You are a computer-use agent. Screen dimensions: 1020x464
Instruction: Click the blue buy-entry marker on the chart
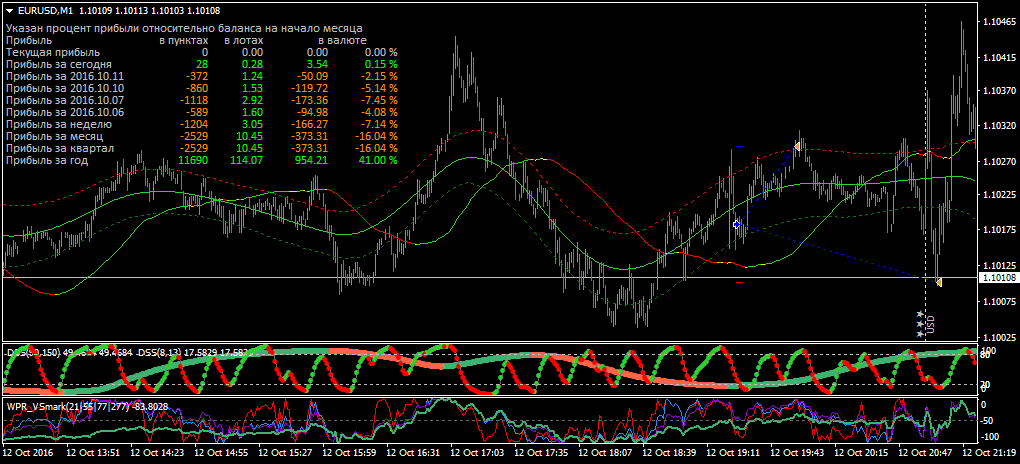pyautogui.click(x=736, y=224)
